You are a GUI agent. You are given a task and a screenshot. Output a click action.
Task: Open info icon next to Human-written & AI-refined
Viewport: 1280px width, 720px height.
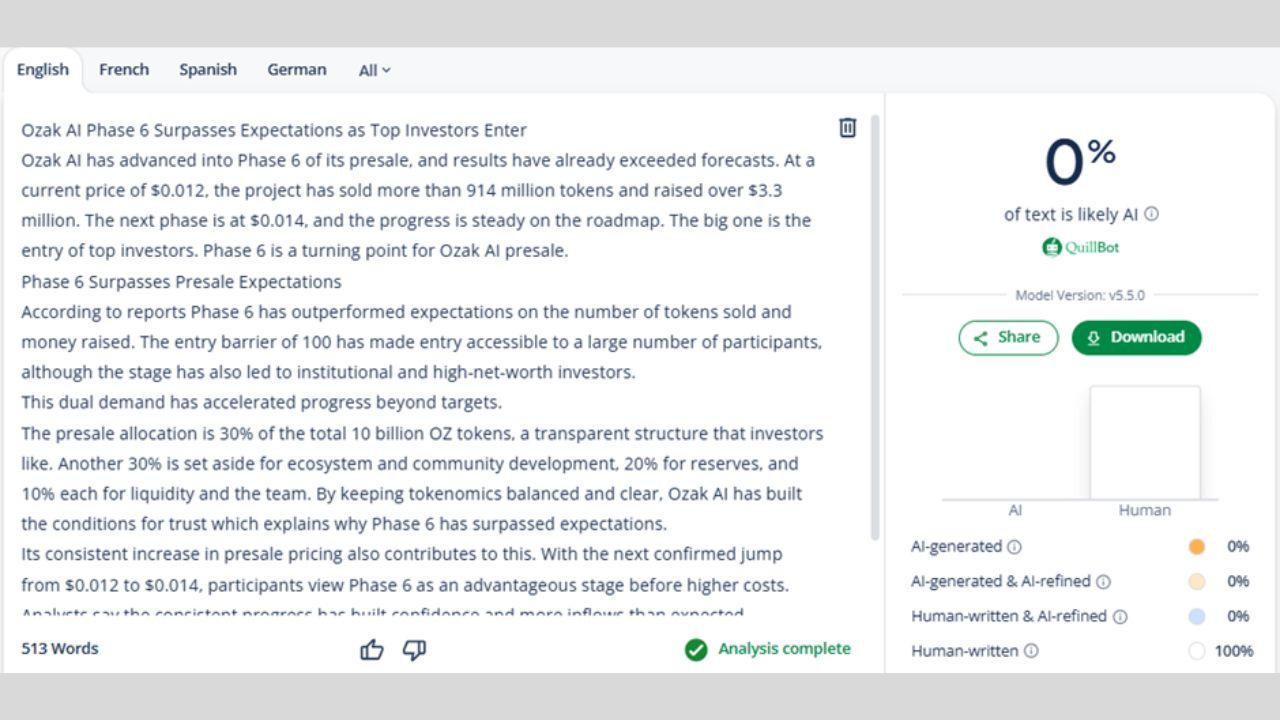coord(1120,617)
